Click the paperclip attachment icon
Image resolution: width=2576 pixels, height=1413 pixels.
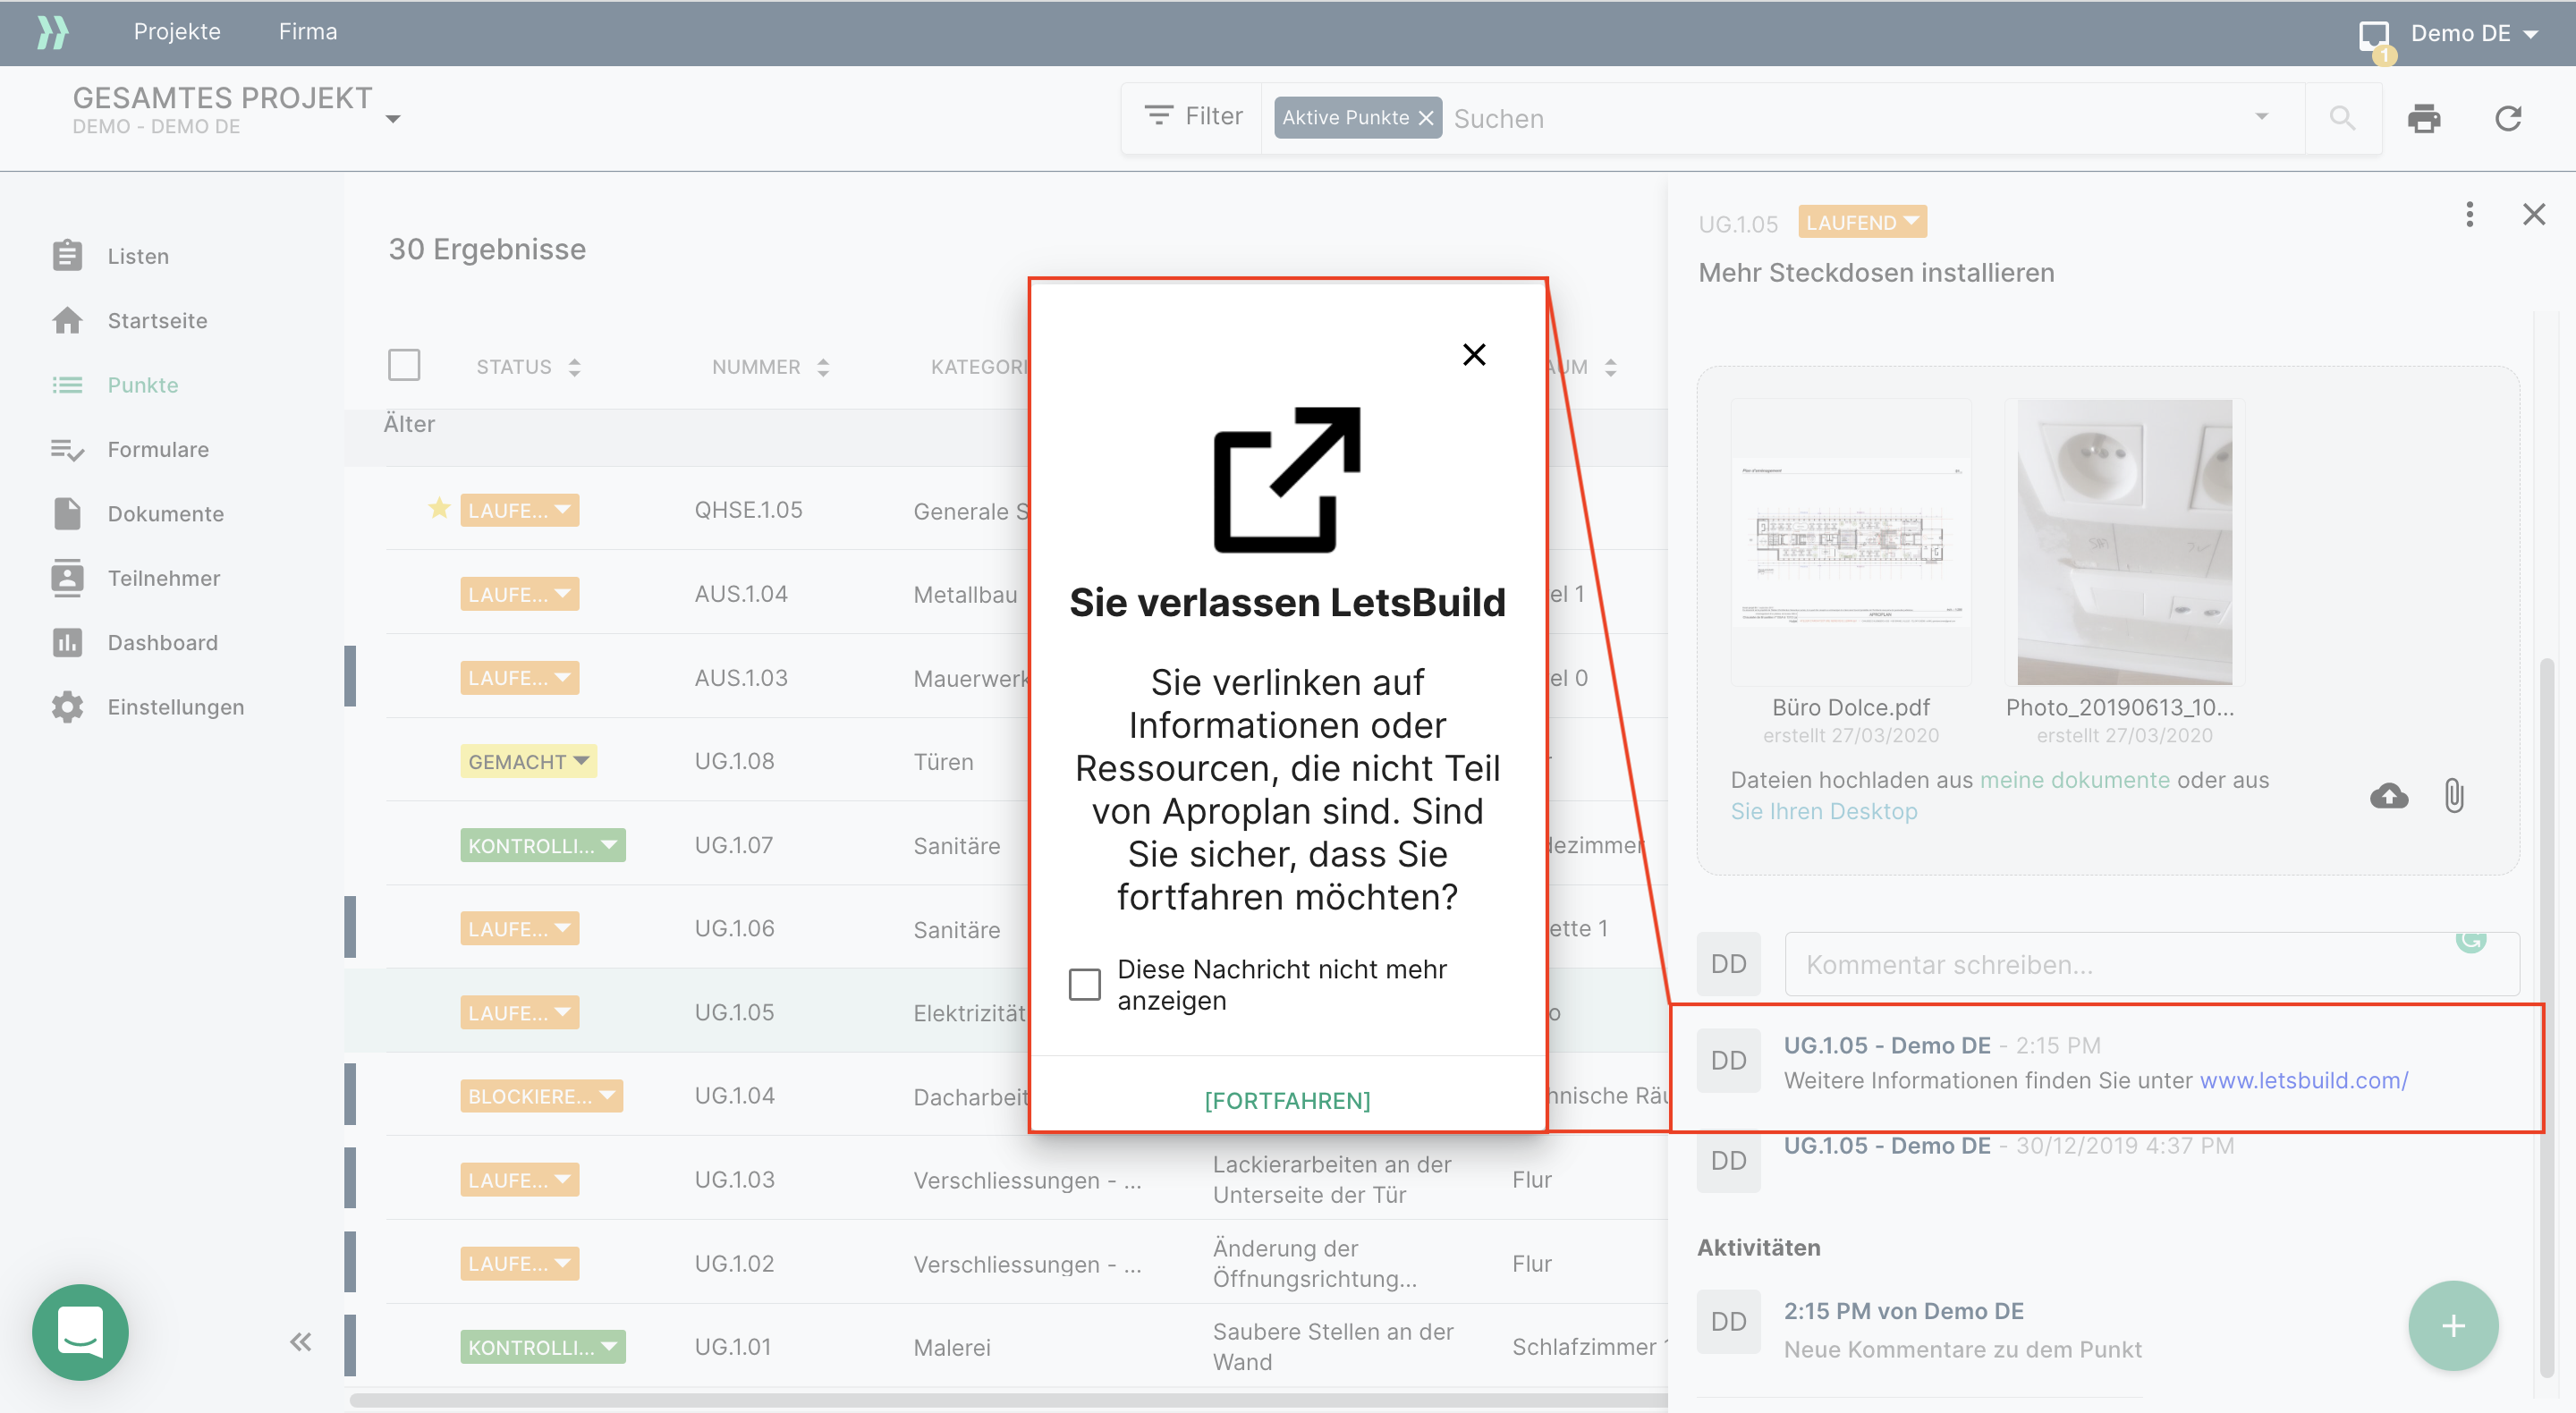tap(2454, 796)
